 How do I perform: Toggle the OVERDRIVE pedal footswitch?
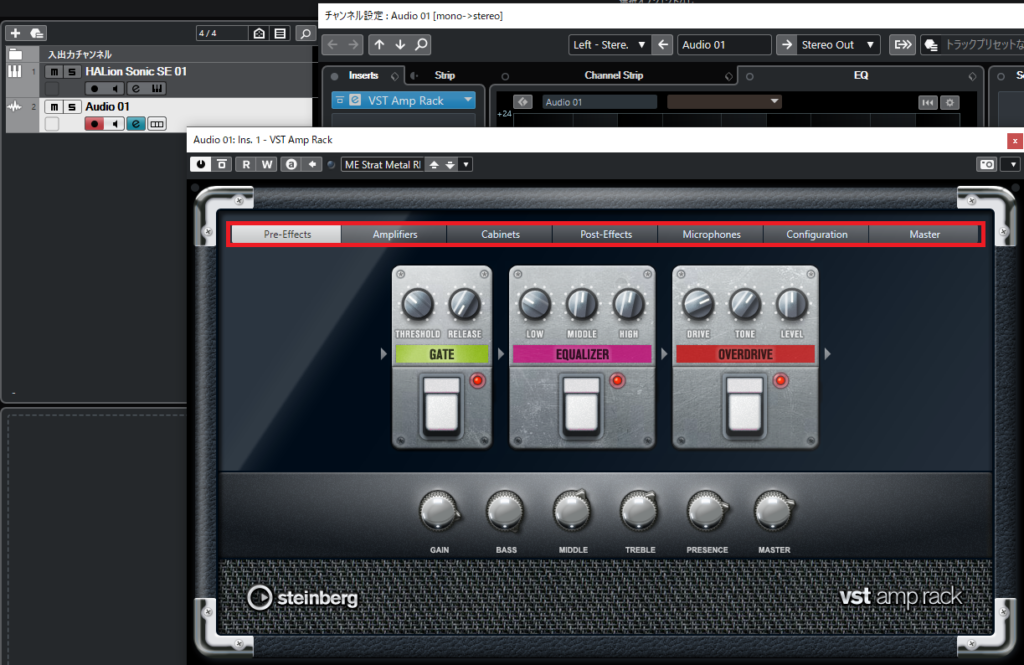pyautogui.click(x=745, y=405)
